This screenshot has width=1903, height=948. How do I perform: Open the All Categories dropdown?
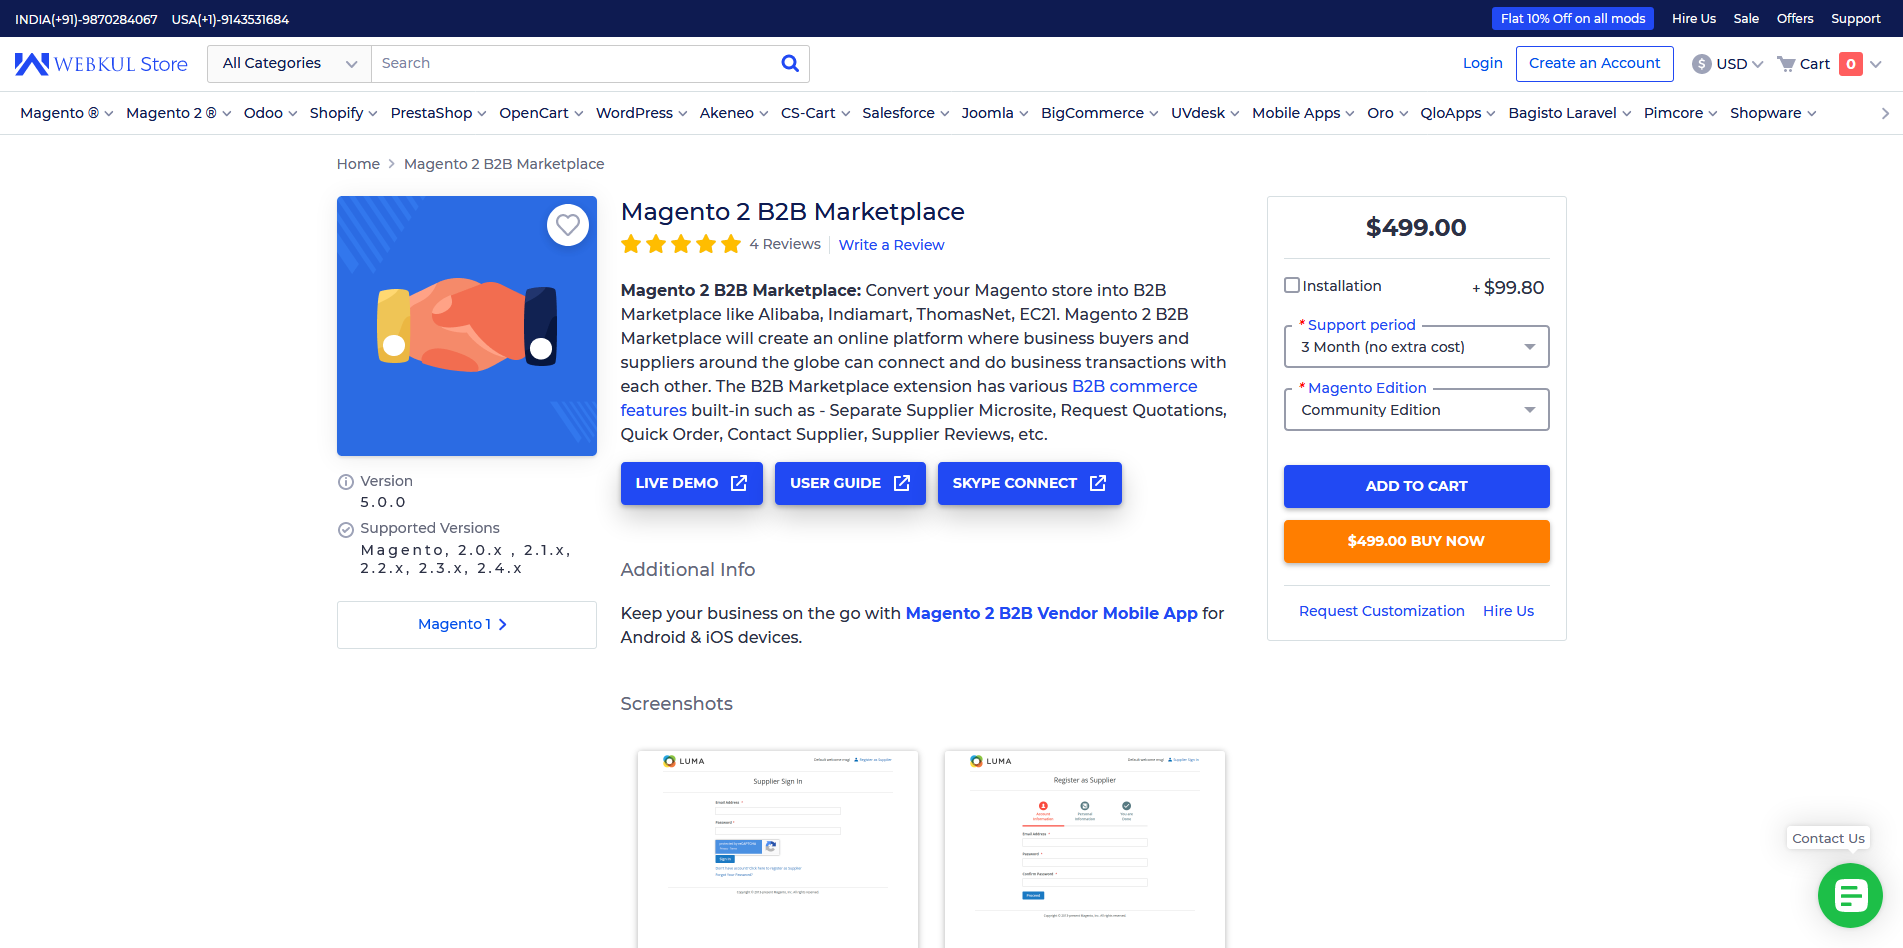tap(289, 63)
